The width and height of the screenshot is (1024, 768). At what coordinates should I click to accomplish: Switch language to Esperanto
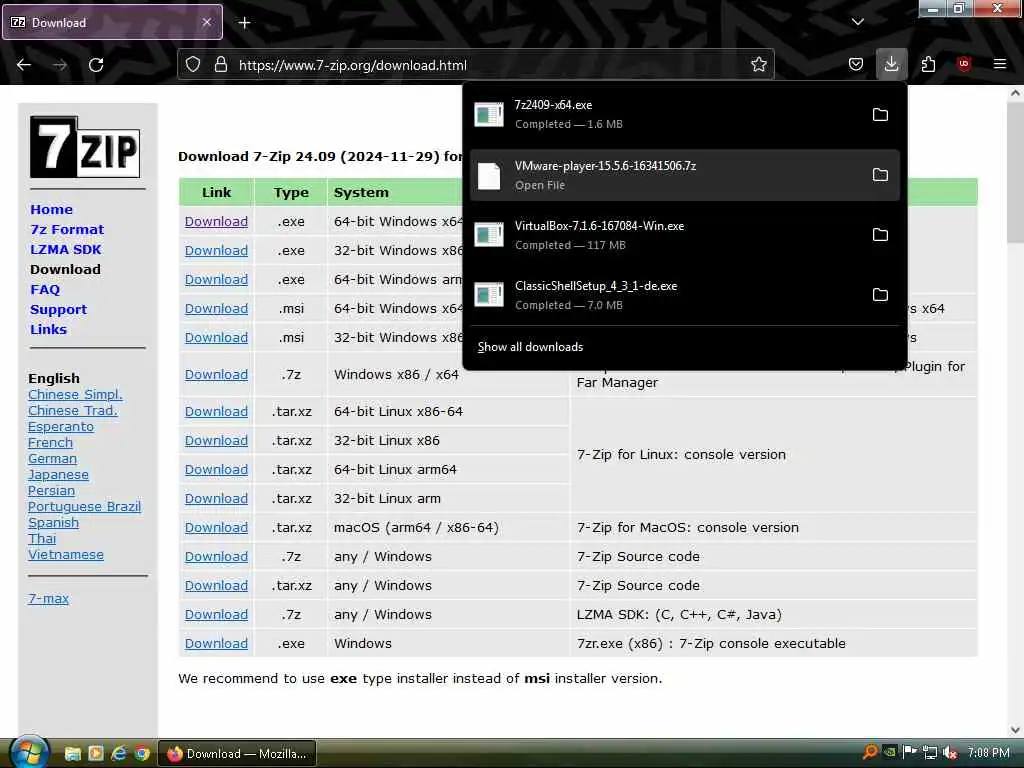(x=61, y=426)
